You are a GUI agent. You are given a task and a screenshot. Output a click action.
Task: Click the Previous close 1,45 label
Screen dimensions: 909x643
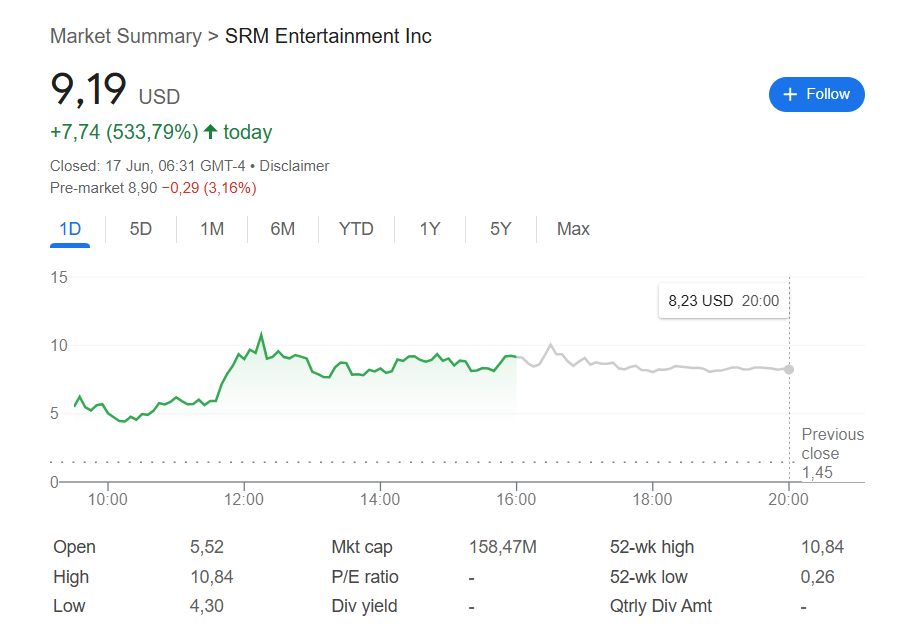tap(832, 453)
